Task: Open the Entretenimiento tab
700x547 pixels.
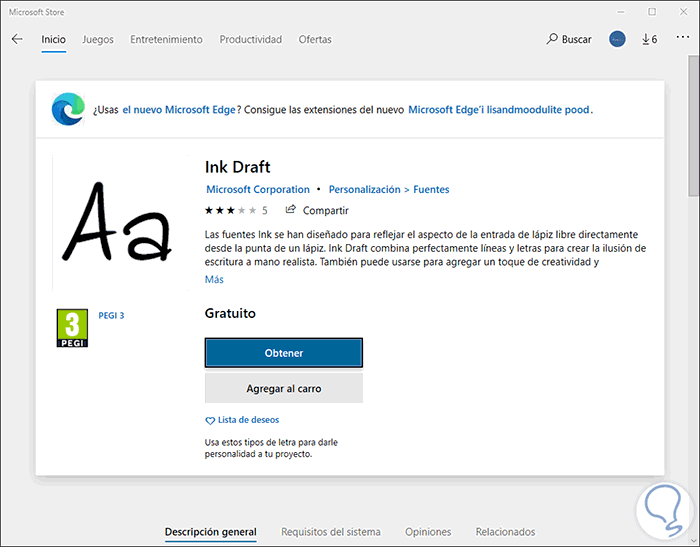Action: coord(166,39)
